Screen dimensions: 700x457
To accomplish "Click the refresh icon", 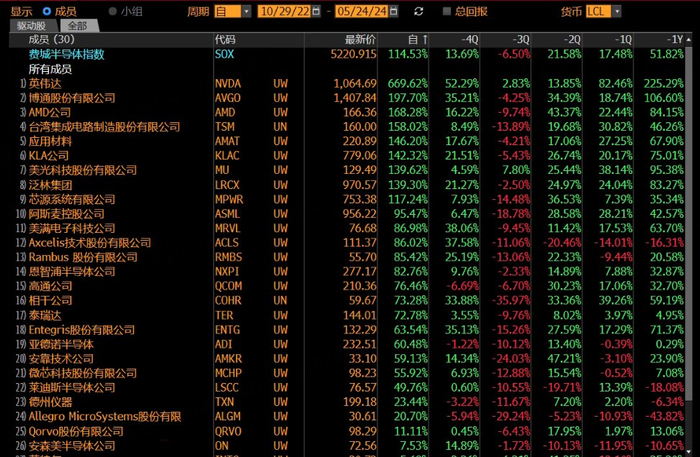I will (418, 11).
